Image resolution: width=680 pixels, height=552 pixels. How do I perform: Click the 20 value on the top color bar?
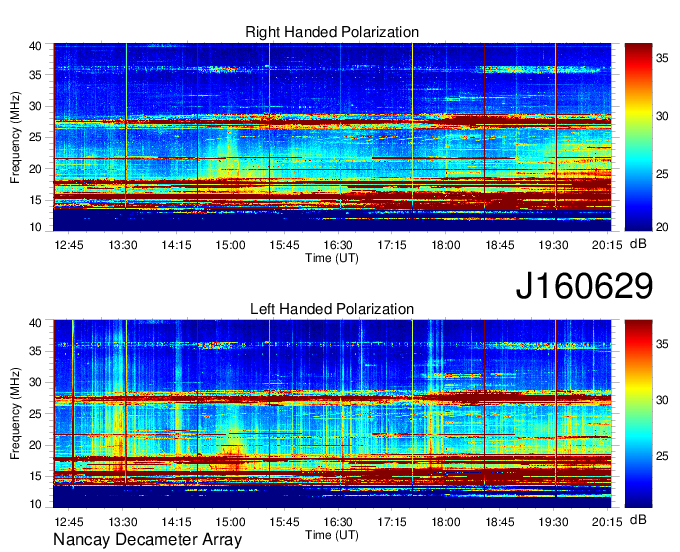click(x=662, y=227)
